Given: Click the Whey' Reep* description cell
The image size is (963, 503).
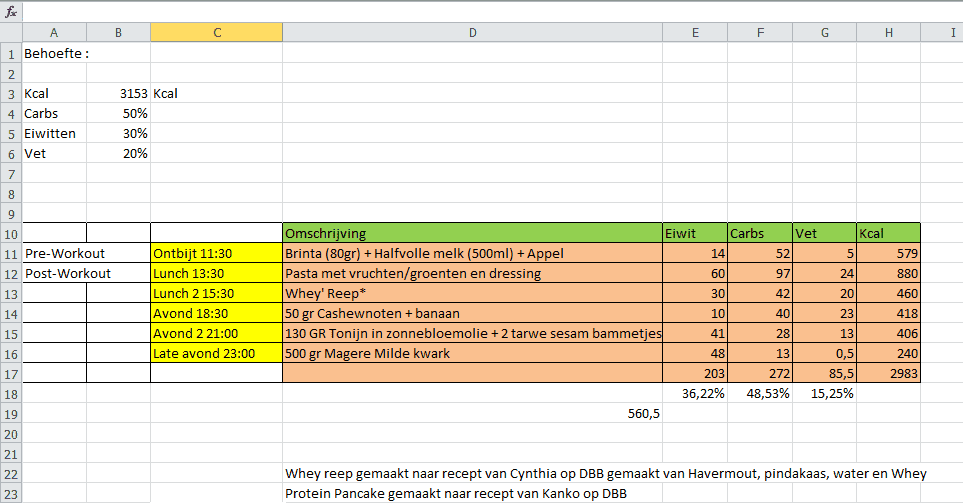Looking at the screenshot, I should point(472,293).
